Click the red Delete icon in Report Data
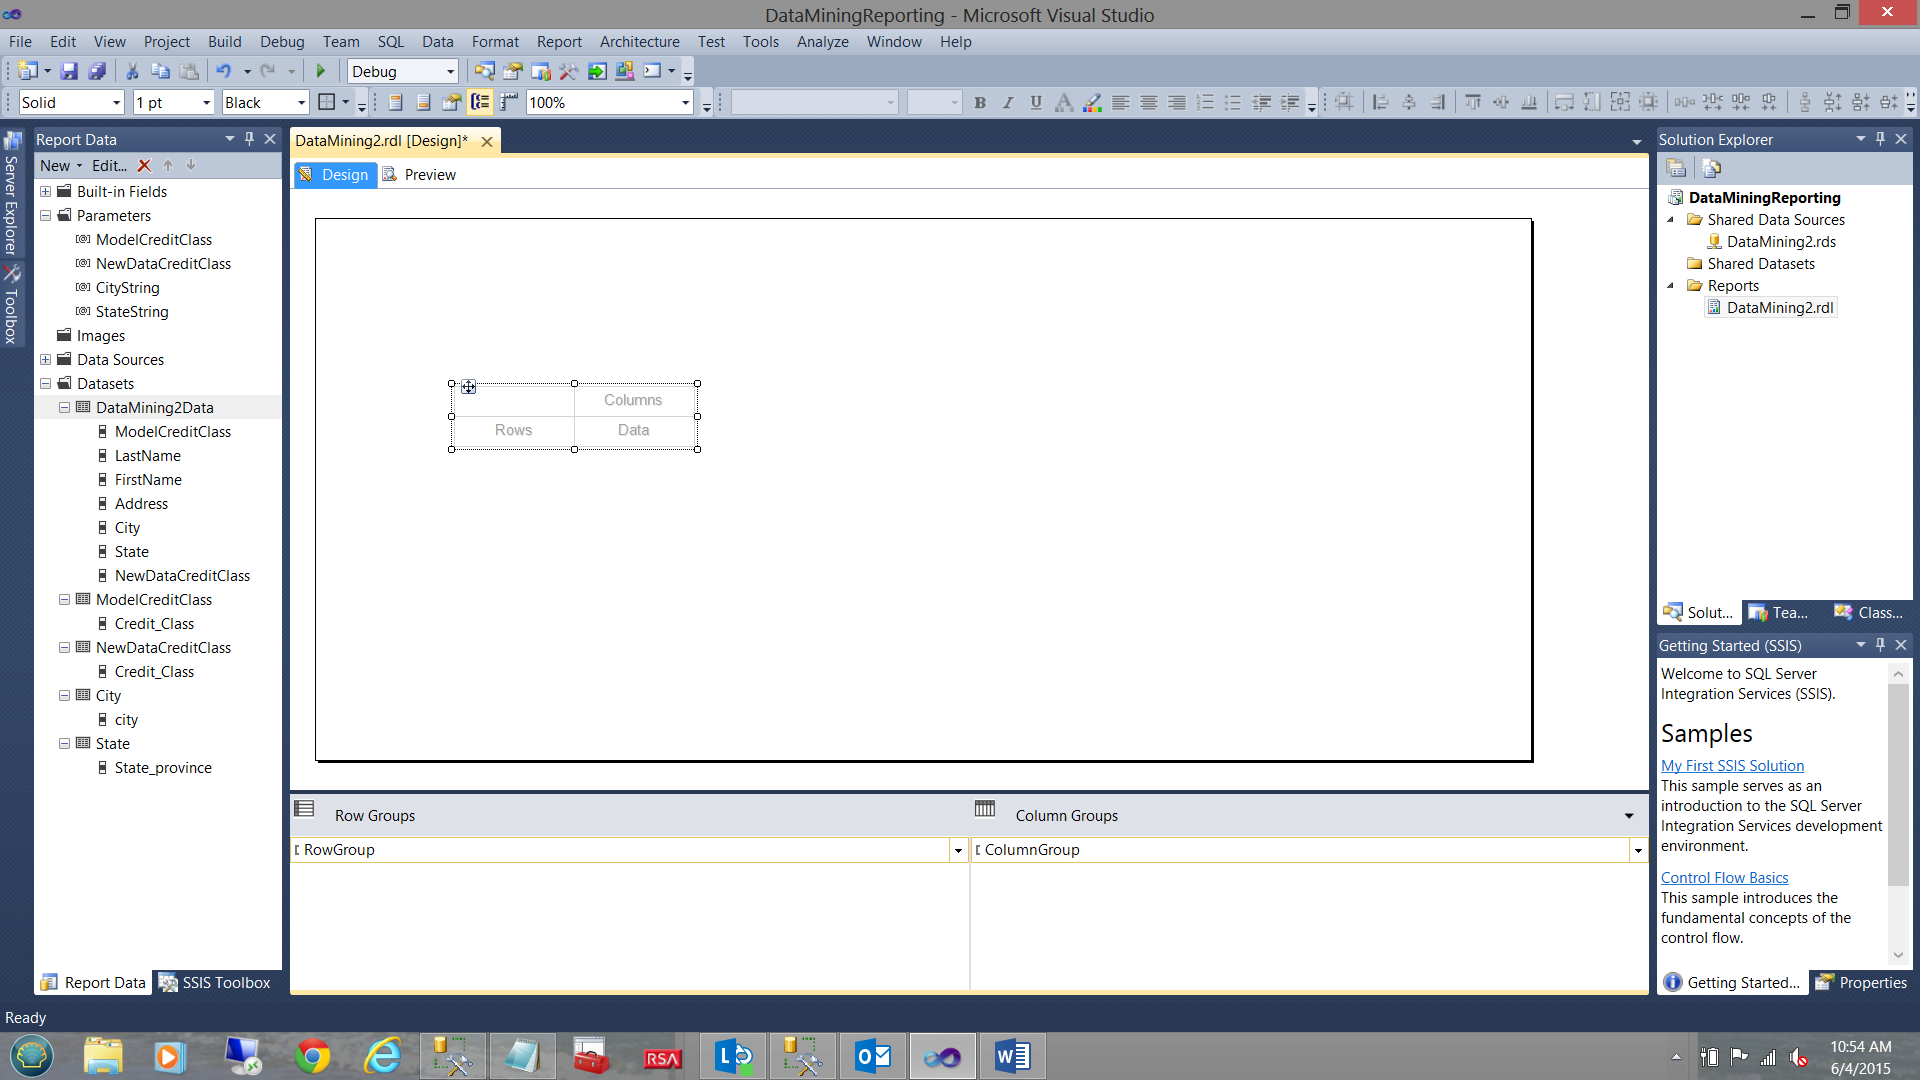 [144, 166]
